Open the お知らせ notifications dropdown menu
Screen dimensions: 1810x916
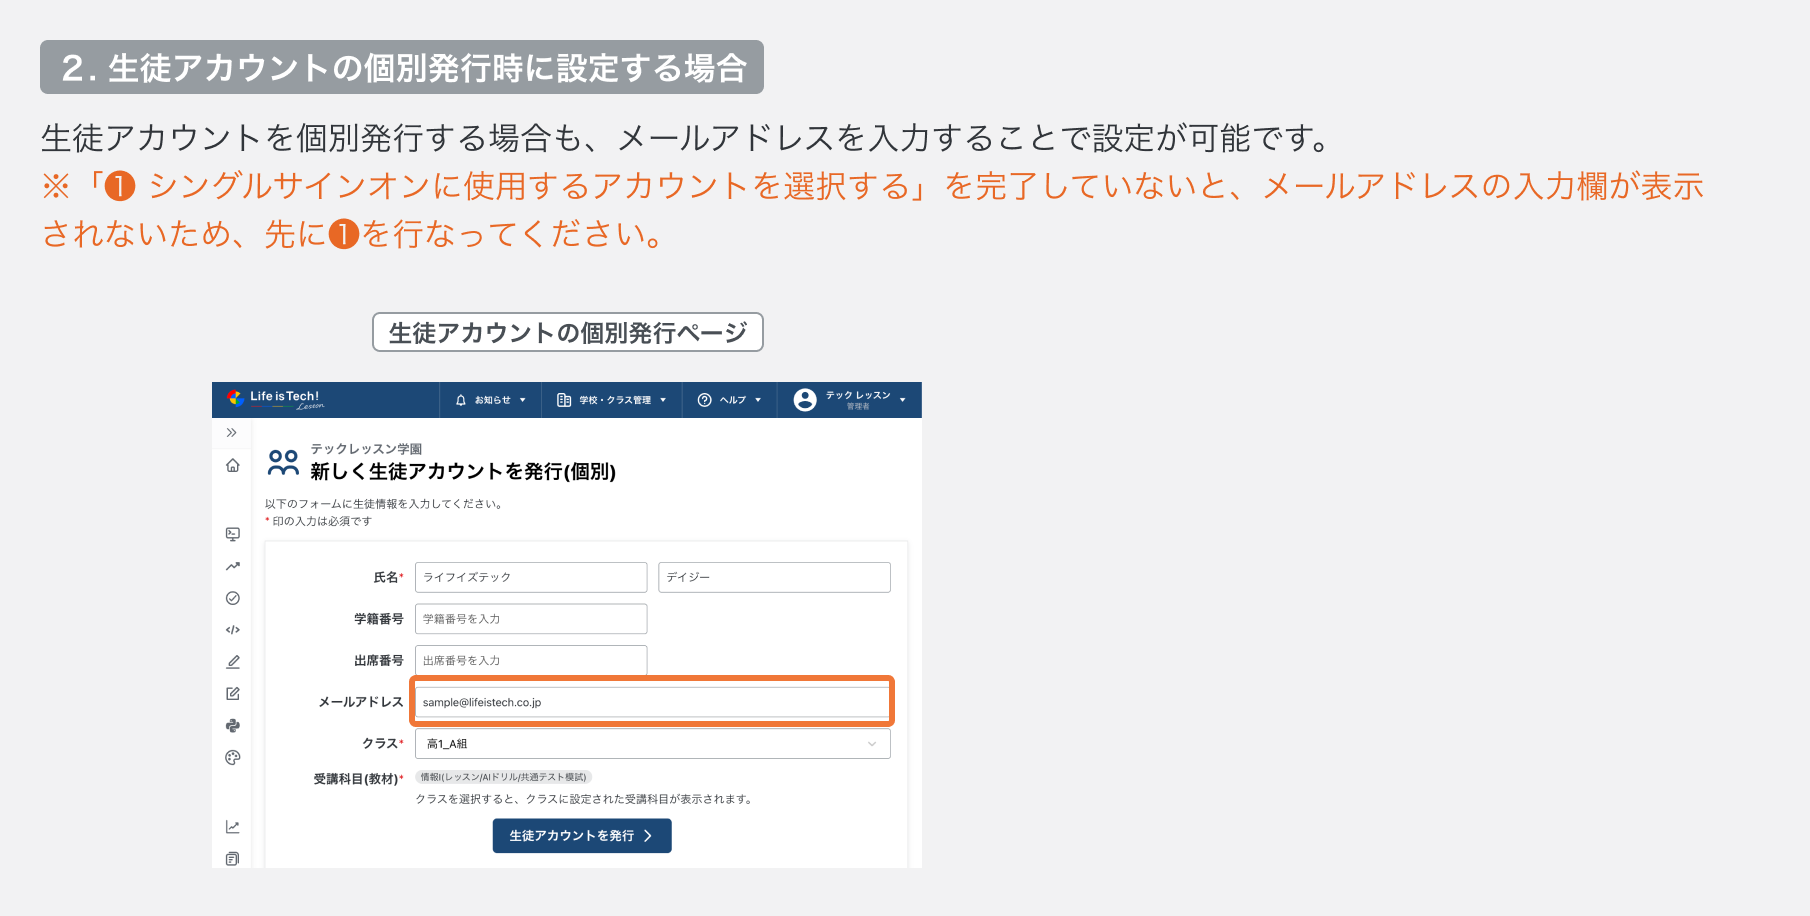[490, 400]
